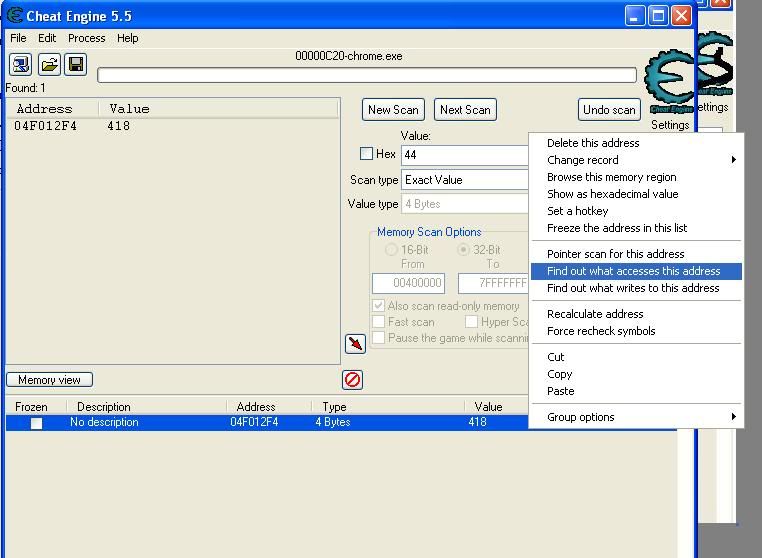Click the From address field 00400000
762x558 pixels.
(408, 283)
